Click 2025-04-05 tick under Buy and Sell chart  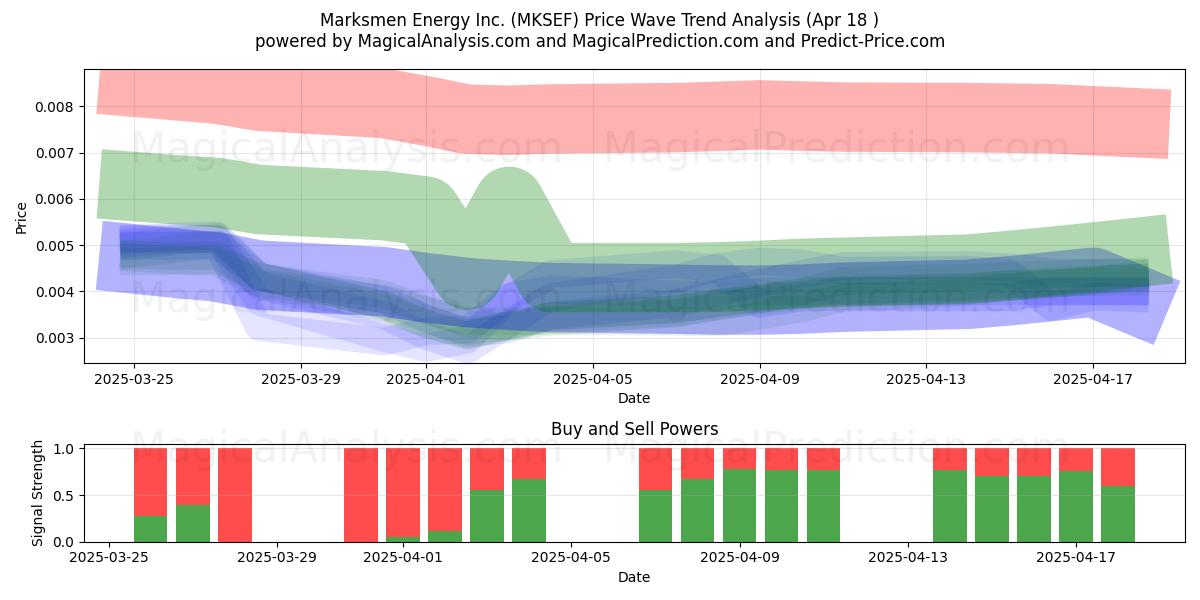pos(571,558)
